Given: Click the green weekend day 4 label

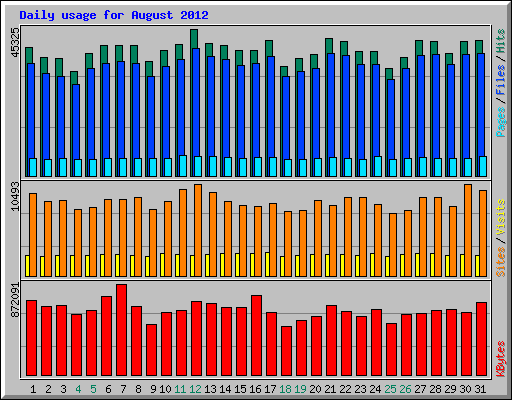Looking at the screenshot, I should pyautogui.click(x=78, y=389).
